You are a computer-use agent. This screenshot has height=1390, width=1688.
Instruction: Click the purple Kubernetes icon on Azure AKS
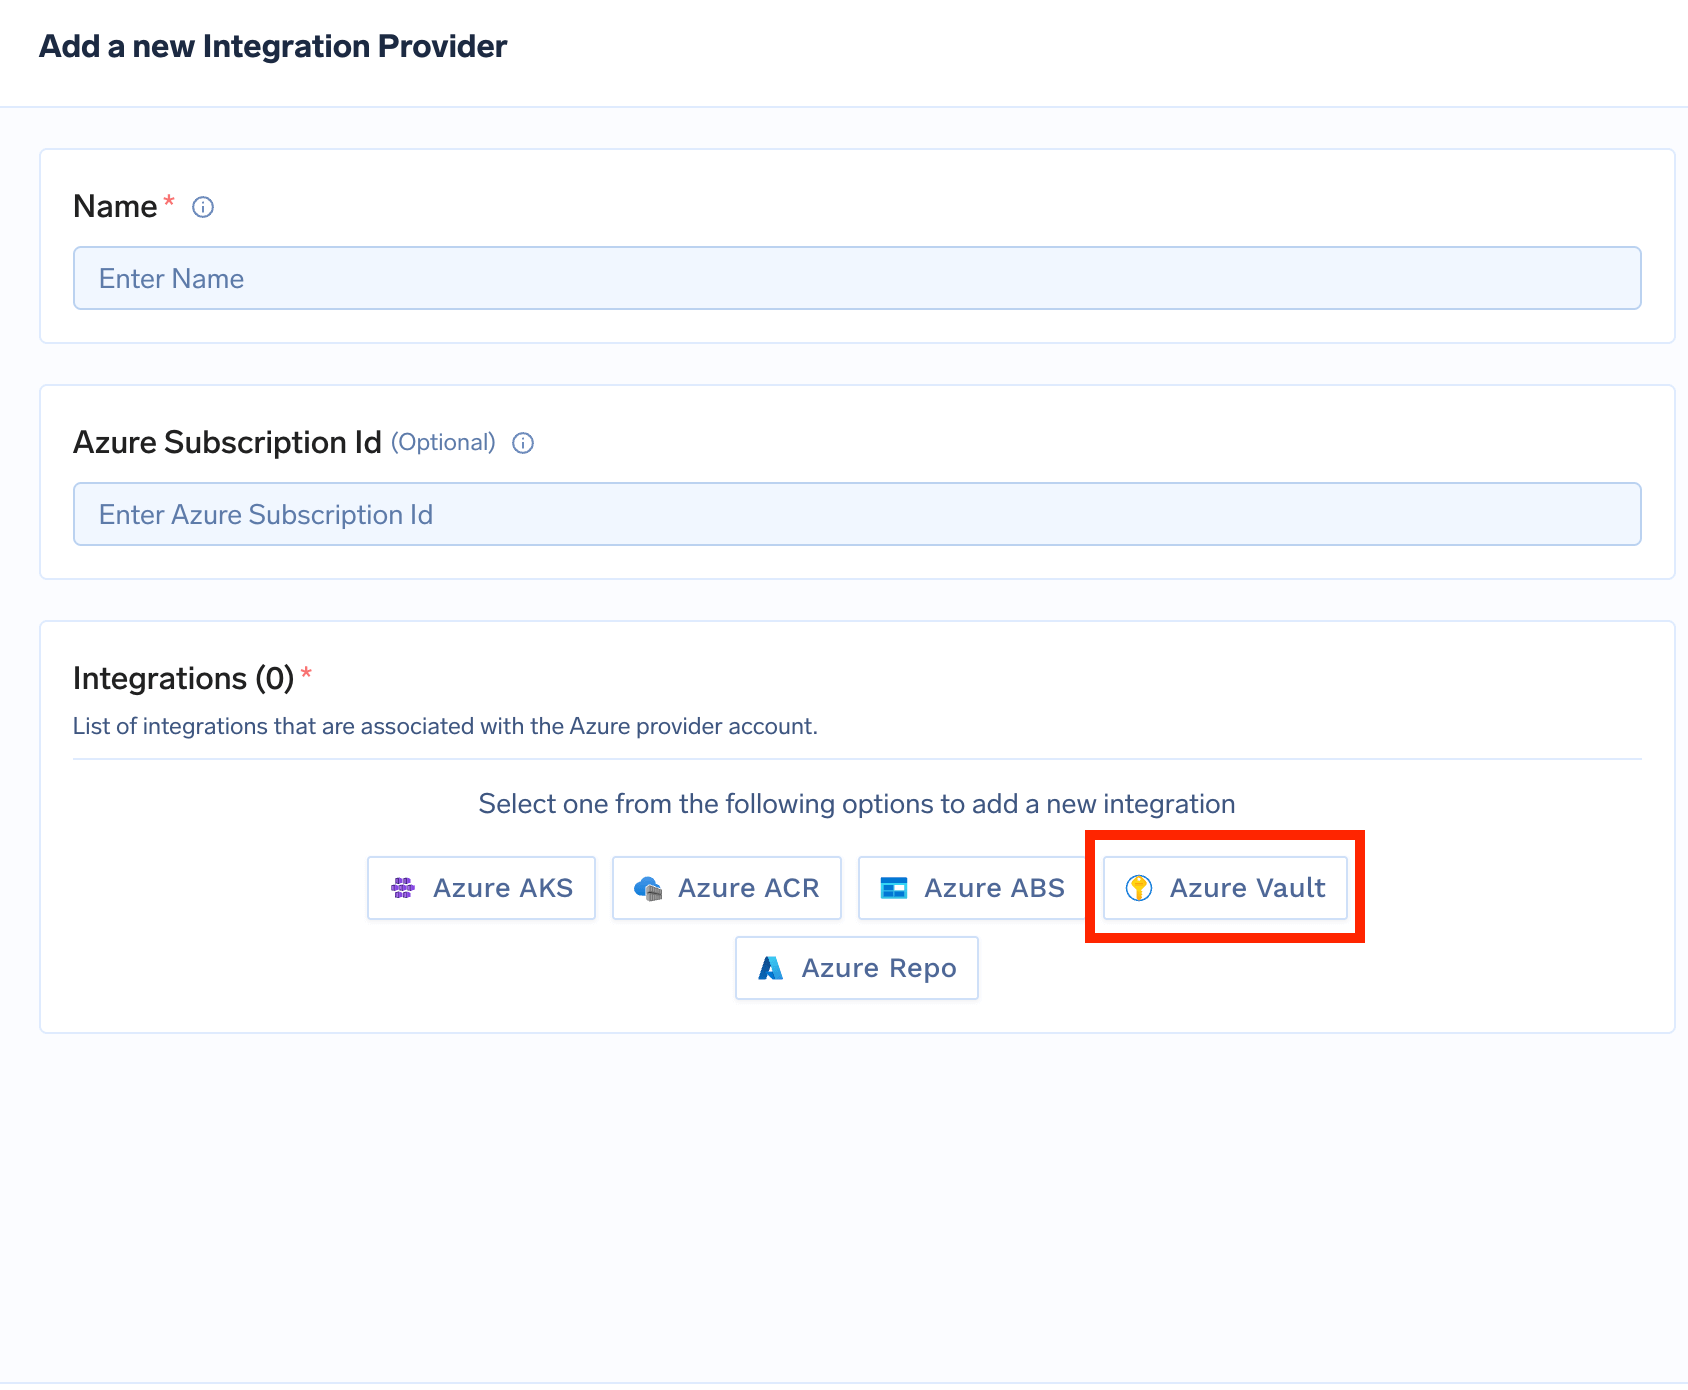click(x=403, y=887)
